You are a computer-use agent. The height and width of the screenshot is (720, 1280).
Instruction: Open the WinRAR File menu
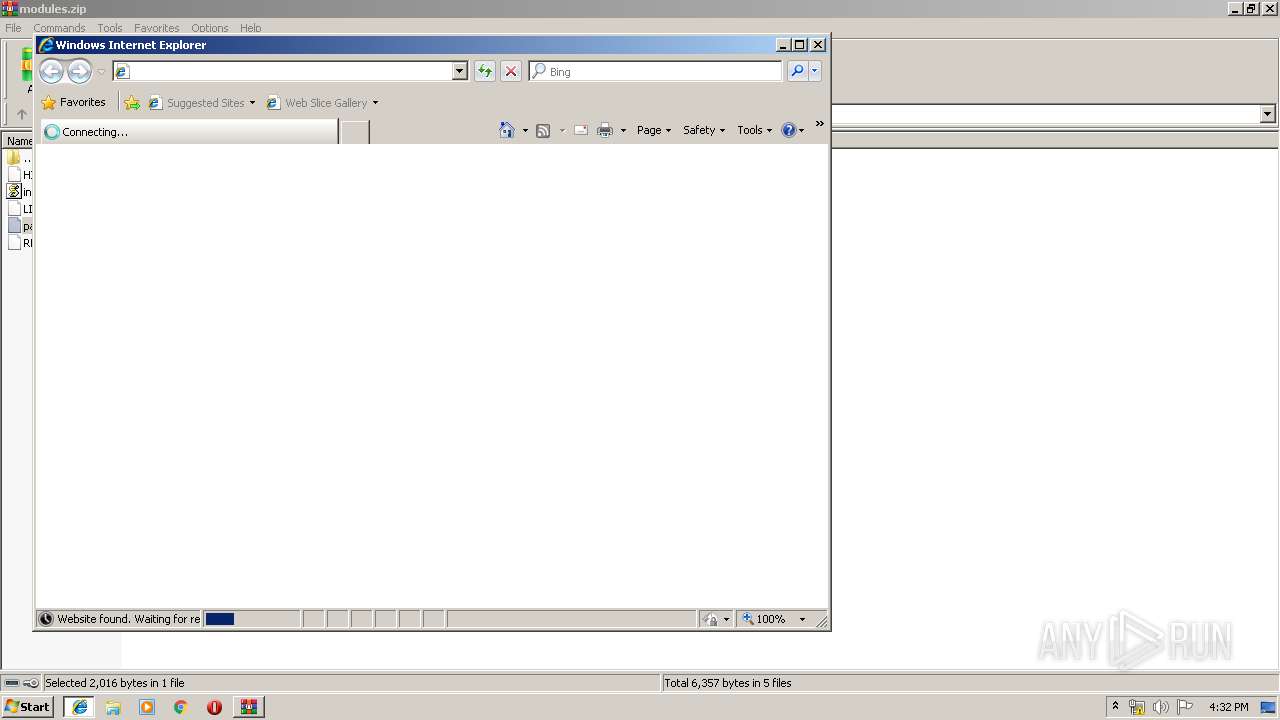(x=13, y=28)
